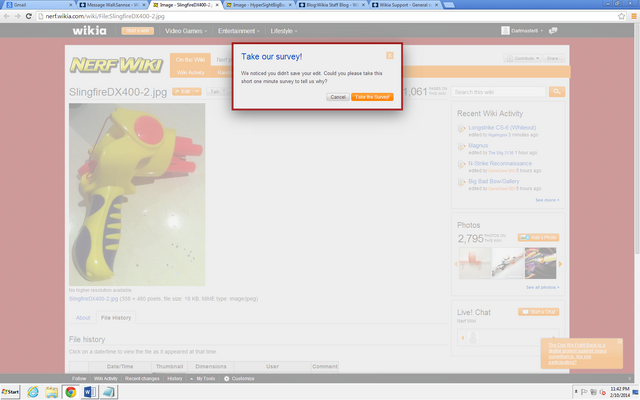The image size is (640, 400).
Task: Open a new browser tab
Action: point(449,5)
